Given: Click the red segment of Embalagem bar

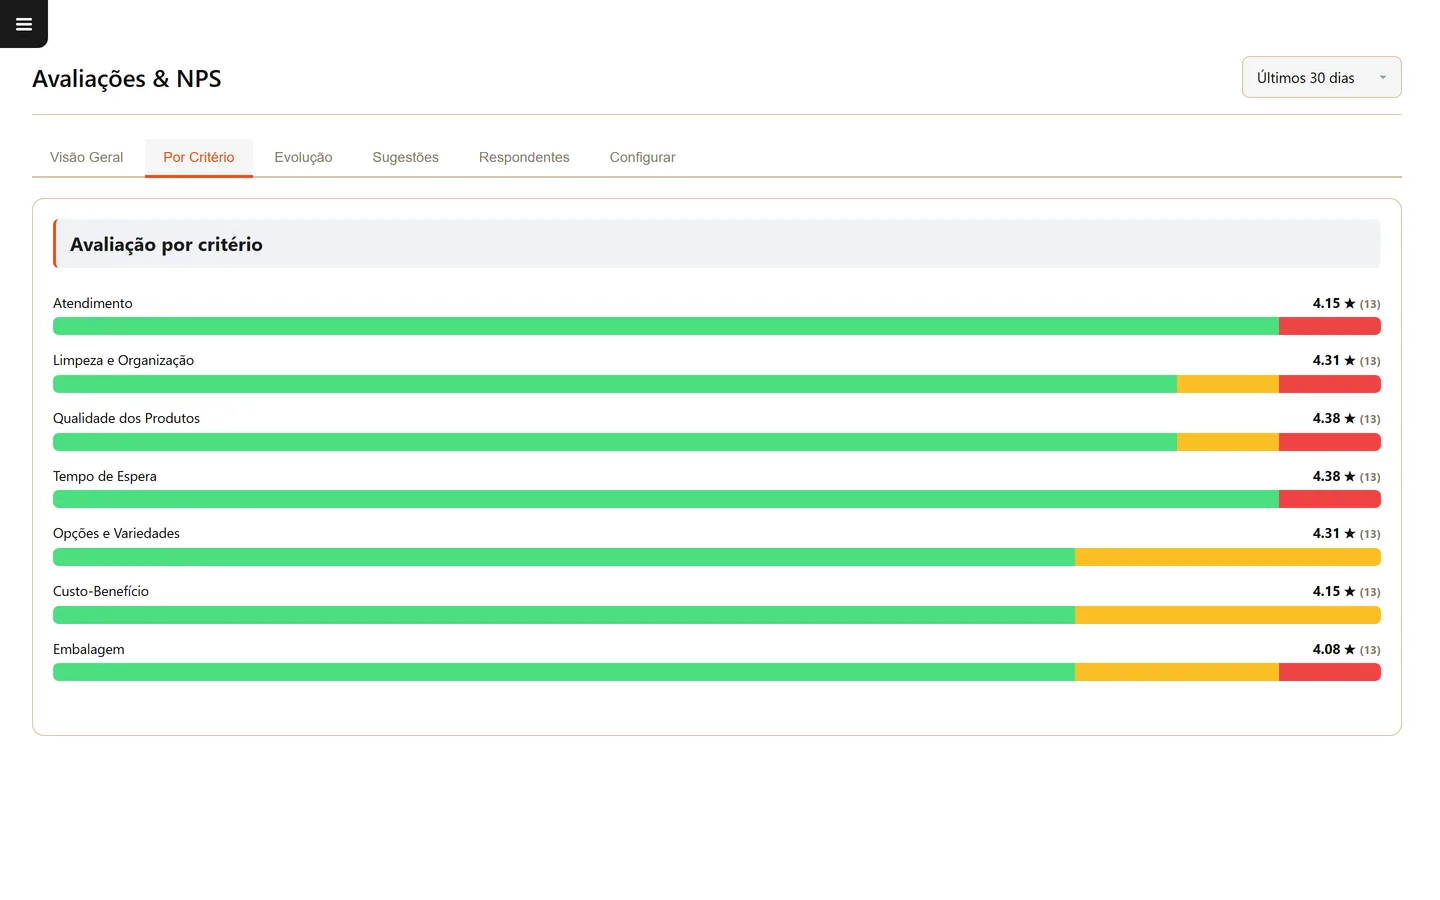Looking at the screenshot, I should tap(1330, 672).
